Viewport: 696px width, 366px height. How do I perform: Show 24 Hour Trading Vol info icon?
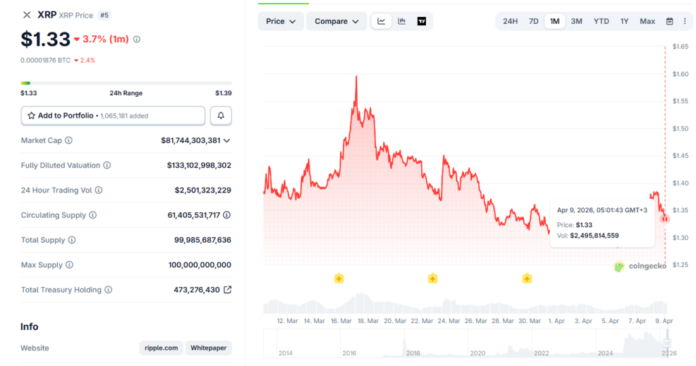99,190
